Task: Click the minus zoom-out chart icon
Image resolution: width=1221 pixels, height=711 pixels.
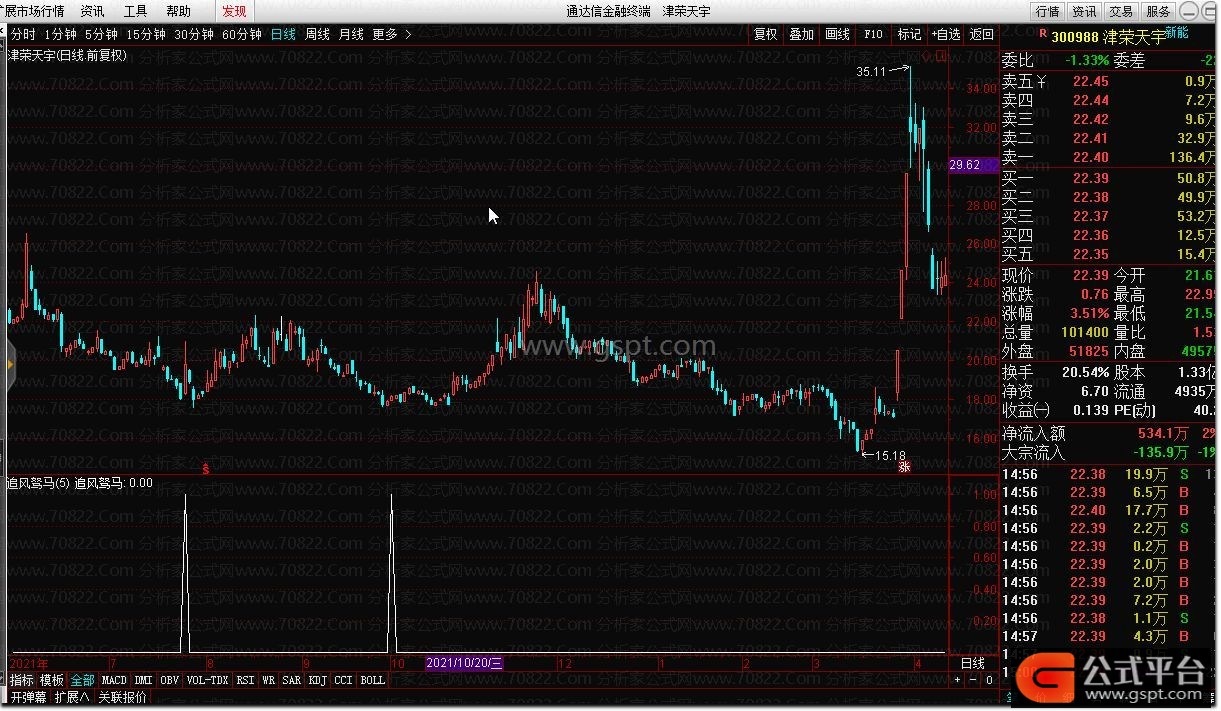Action: pyautogui.click(x=973, y=680)
